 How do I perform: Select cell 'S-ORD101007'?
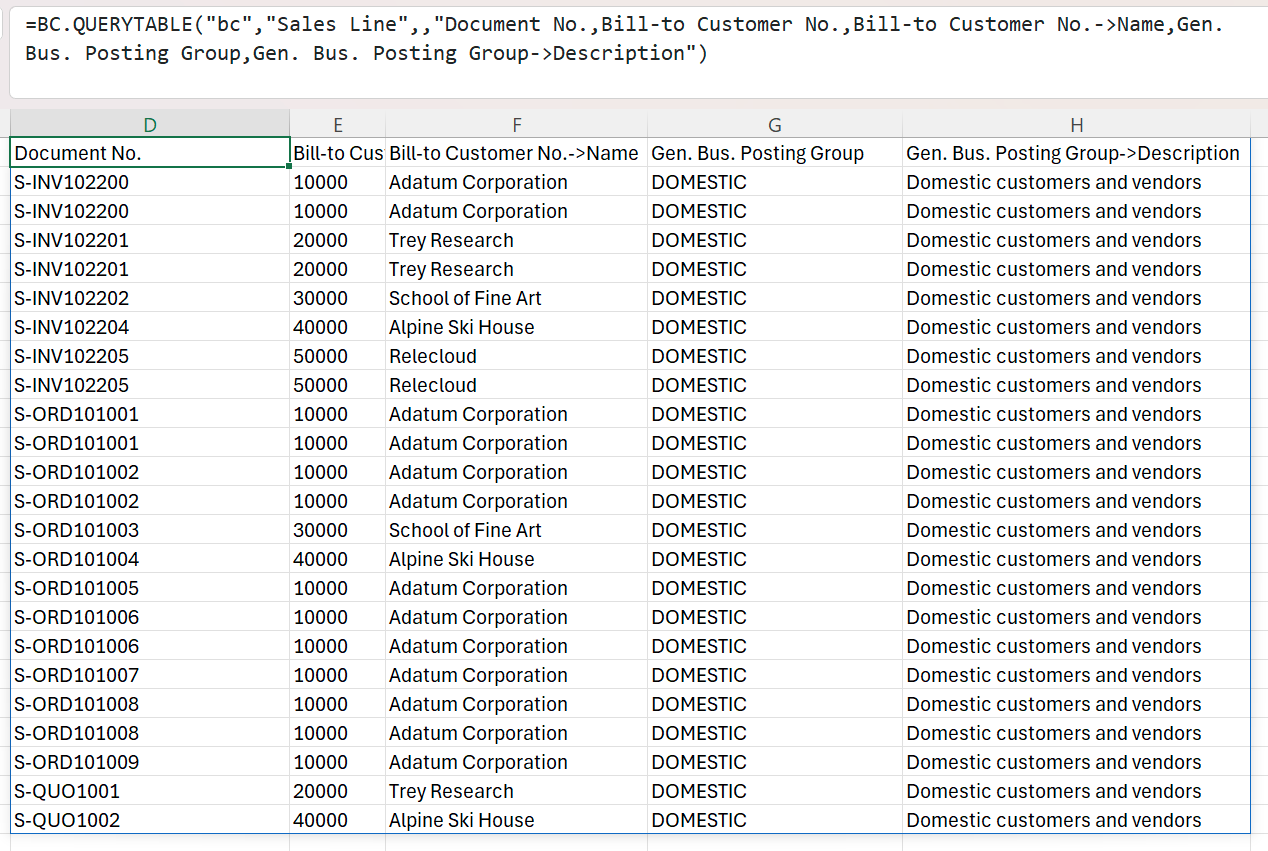pyautogui.click(x=150, y=675)
